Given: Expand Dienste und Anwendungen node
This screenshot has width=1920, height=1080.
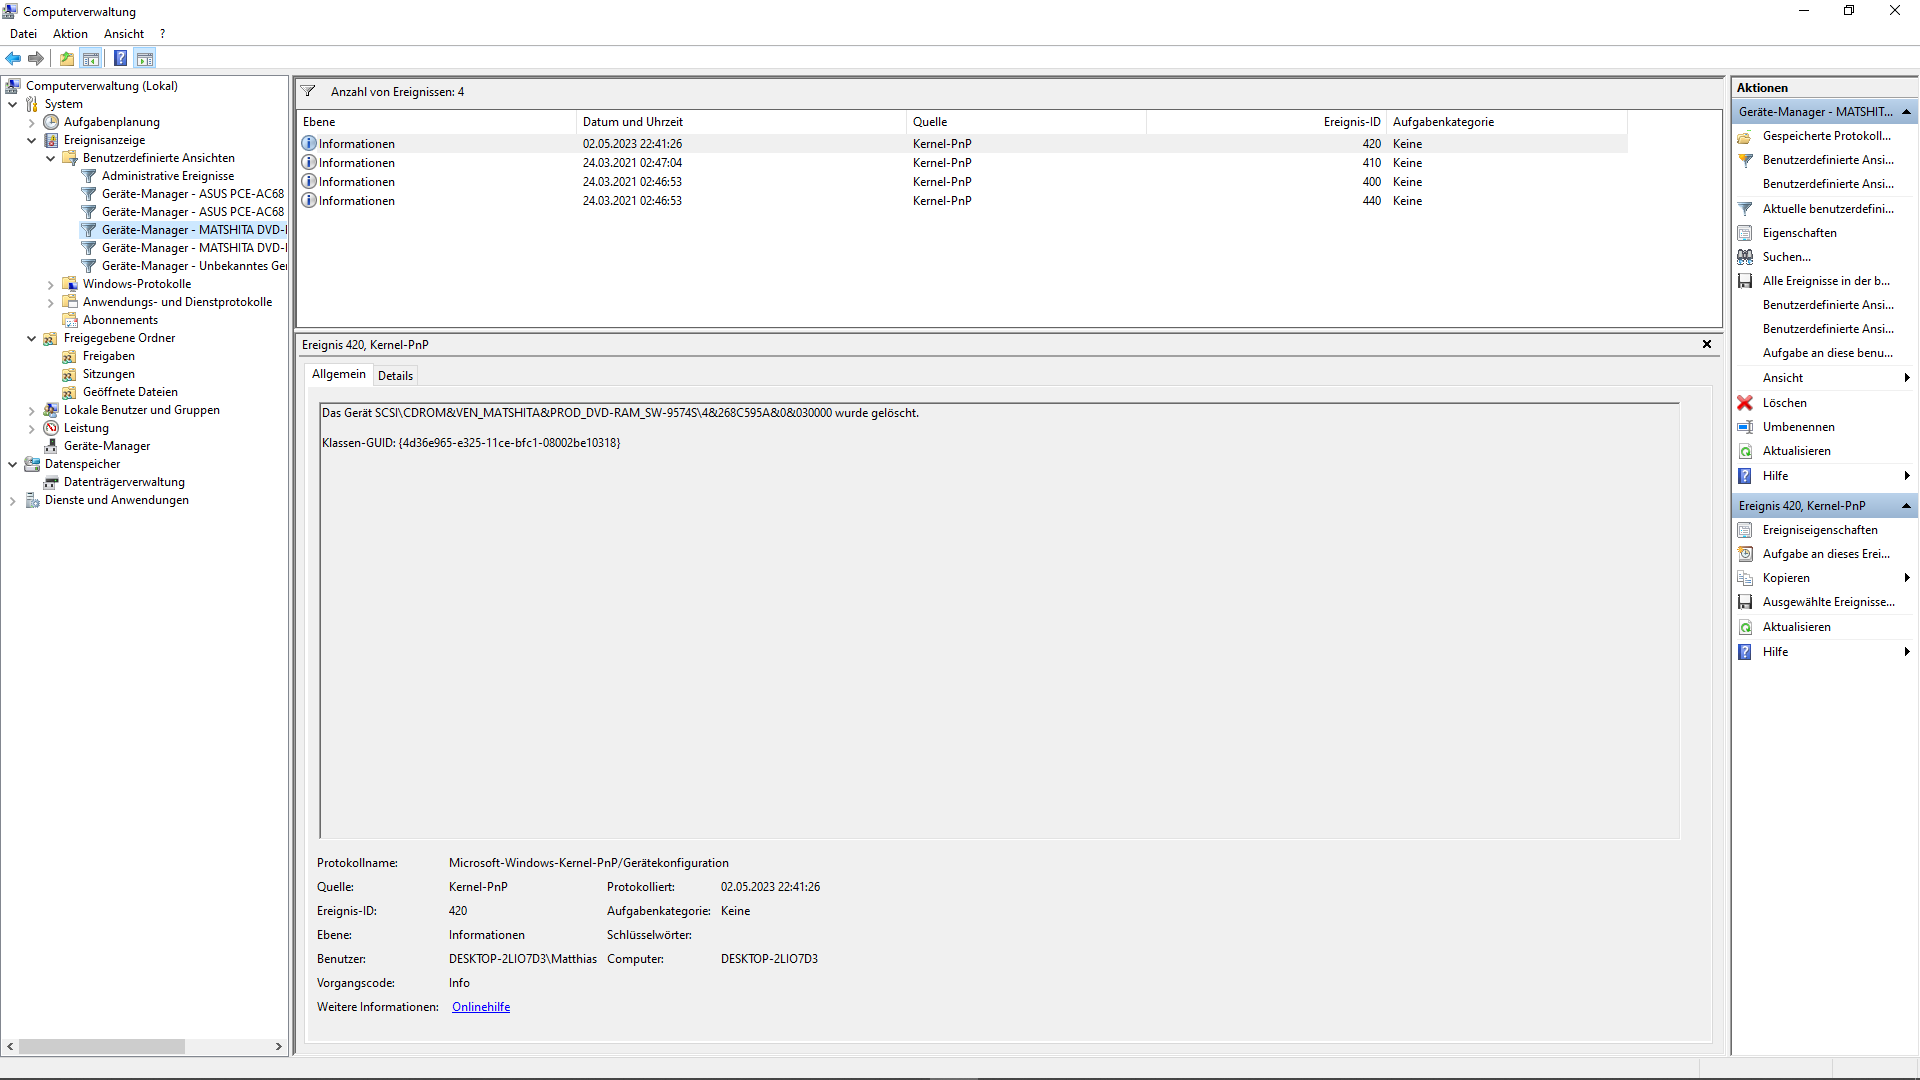Looking at the screenshot, I should coord(13,500).
